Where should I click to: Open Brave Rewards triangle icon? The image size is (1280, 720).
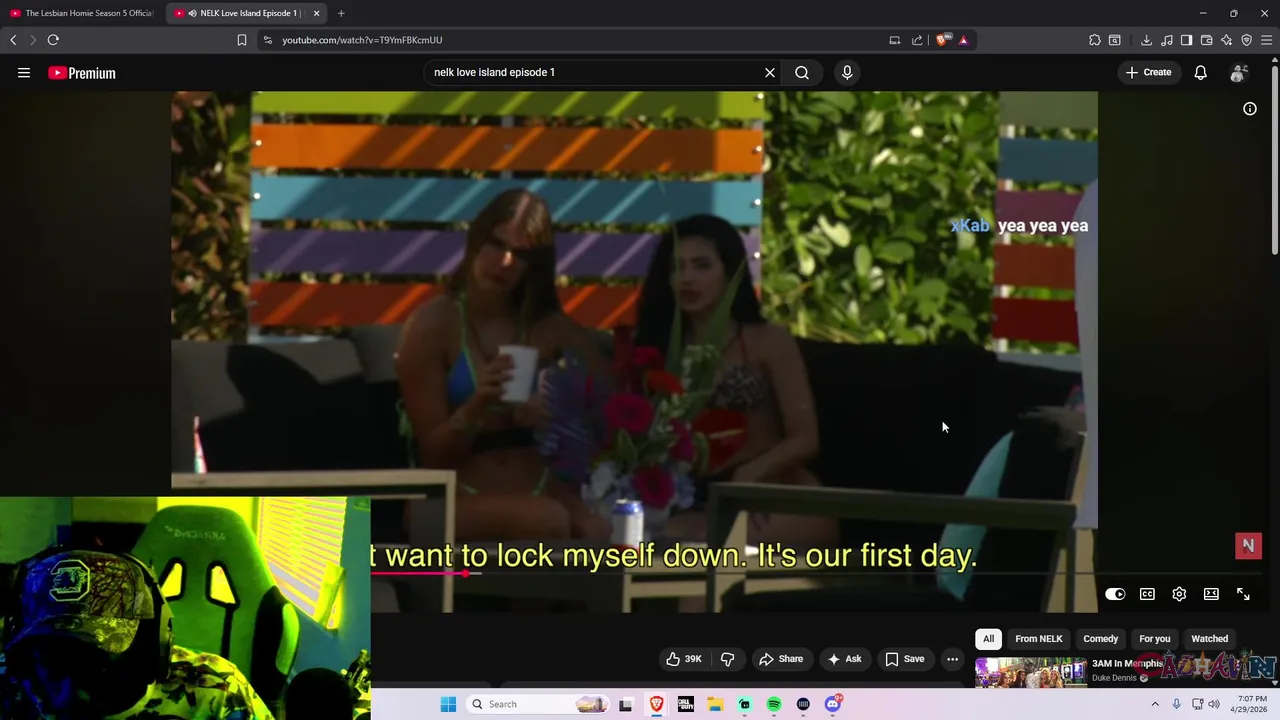[x=963, y=40]
